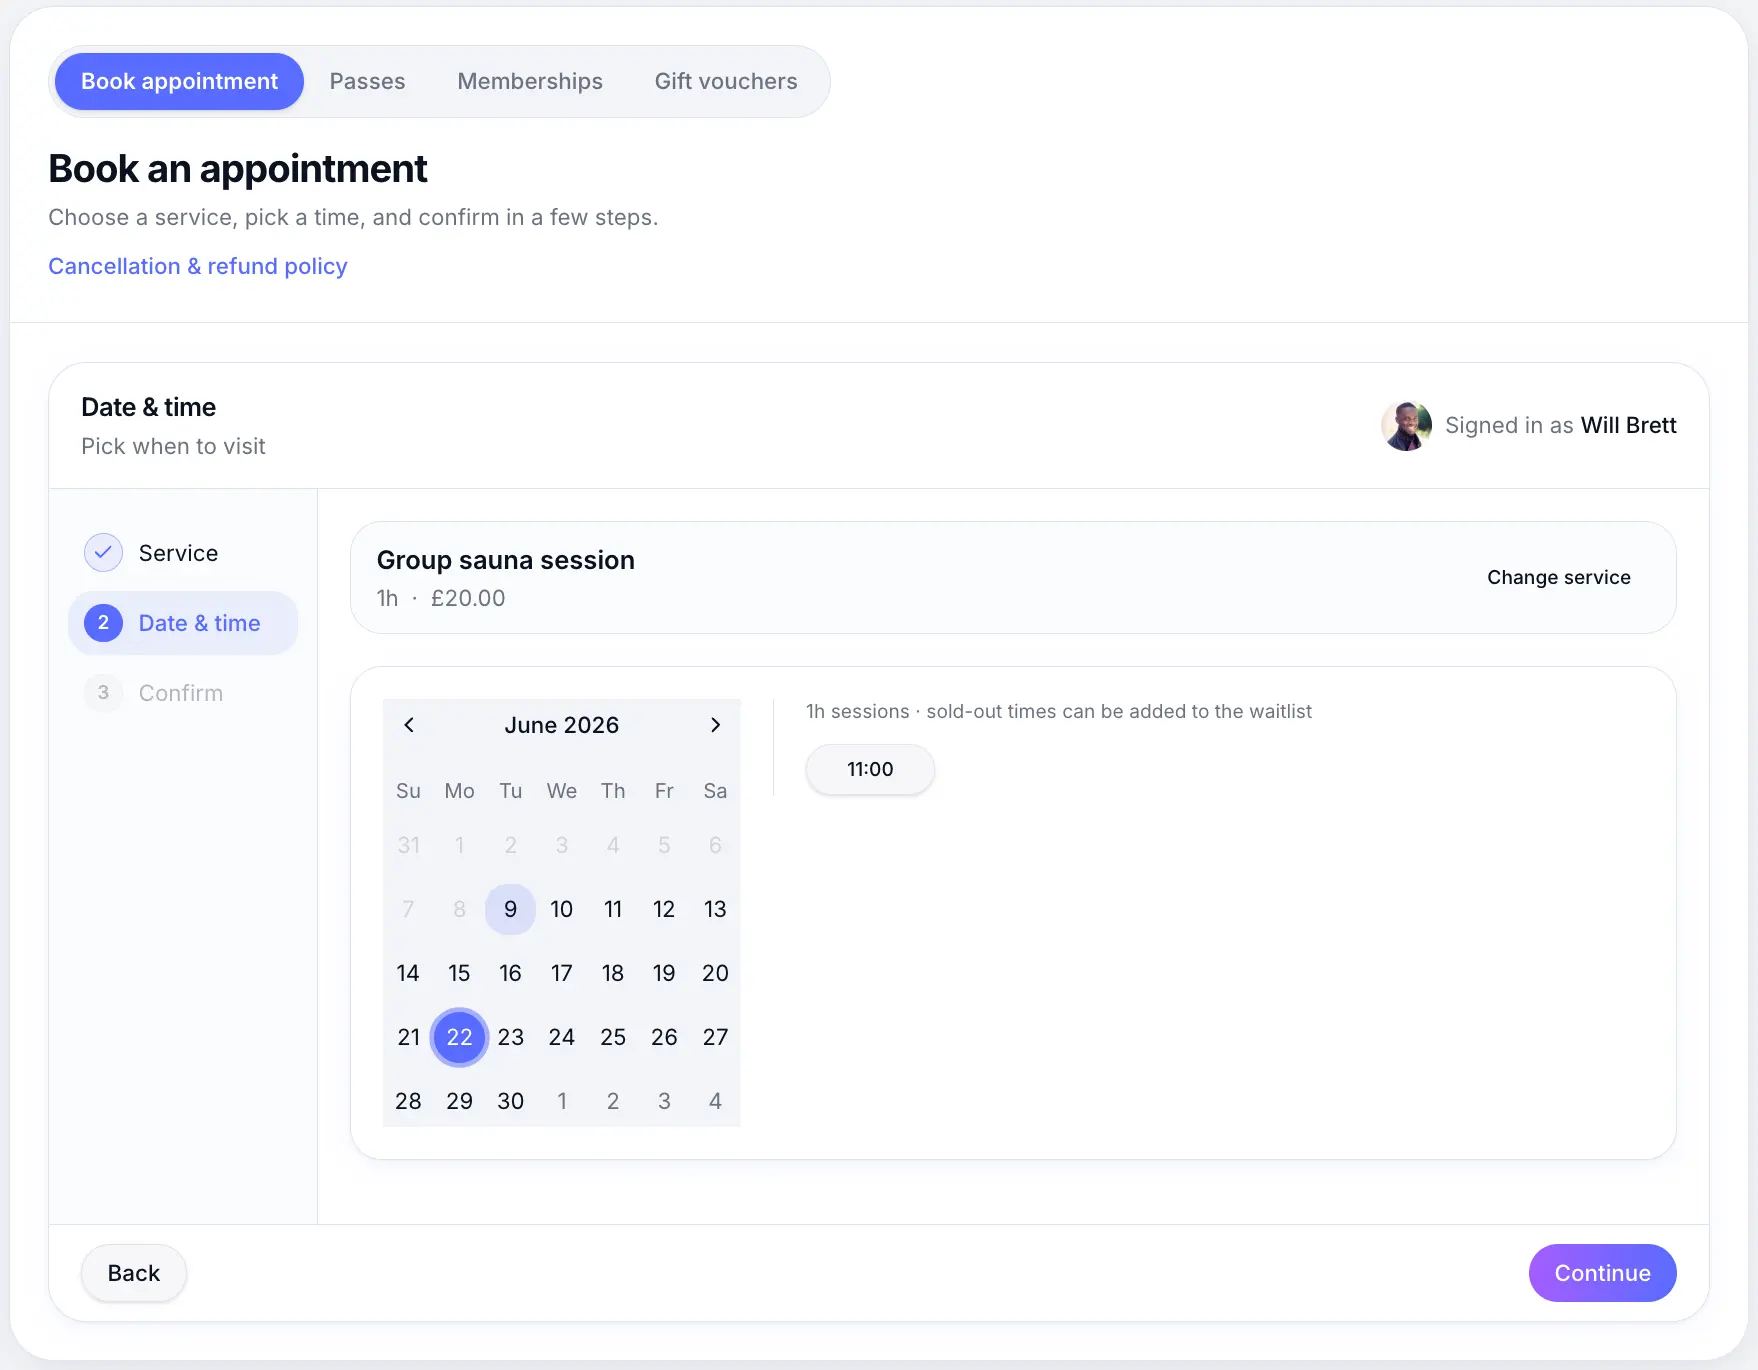Open the Confirm step
1758x1370 pixels.
[x=183, y=693]
